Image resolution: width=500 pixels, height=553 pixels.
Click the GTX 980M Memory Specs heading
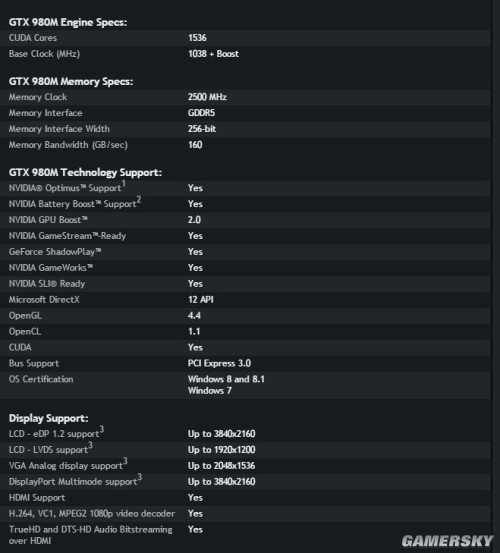[71, 81]
